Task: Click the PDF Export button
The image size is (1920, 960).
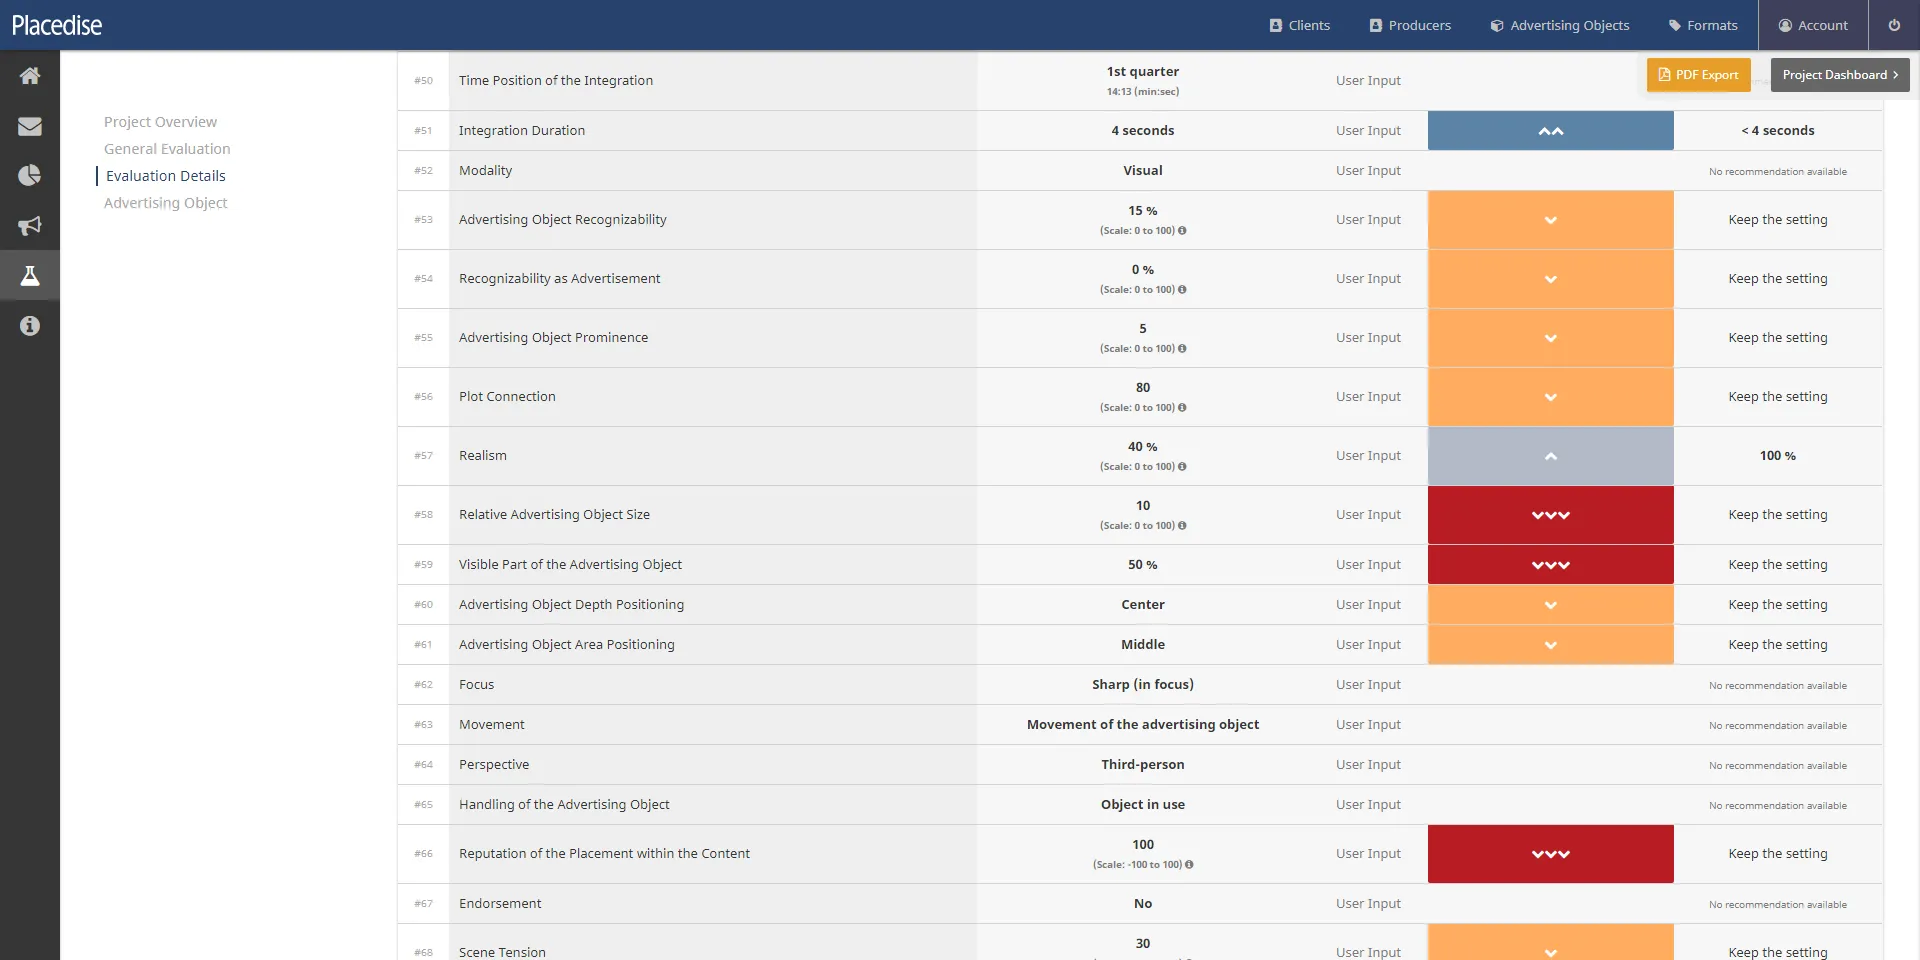Action: pyautogui.click(x=1698, y=74)
